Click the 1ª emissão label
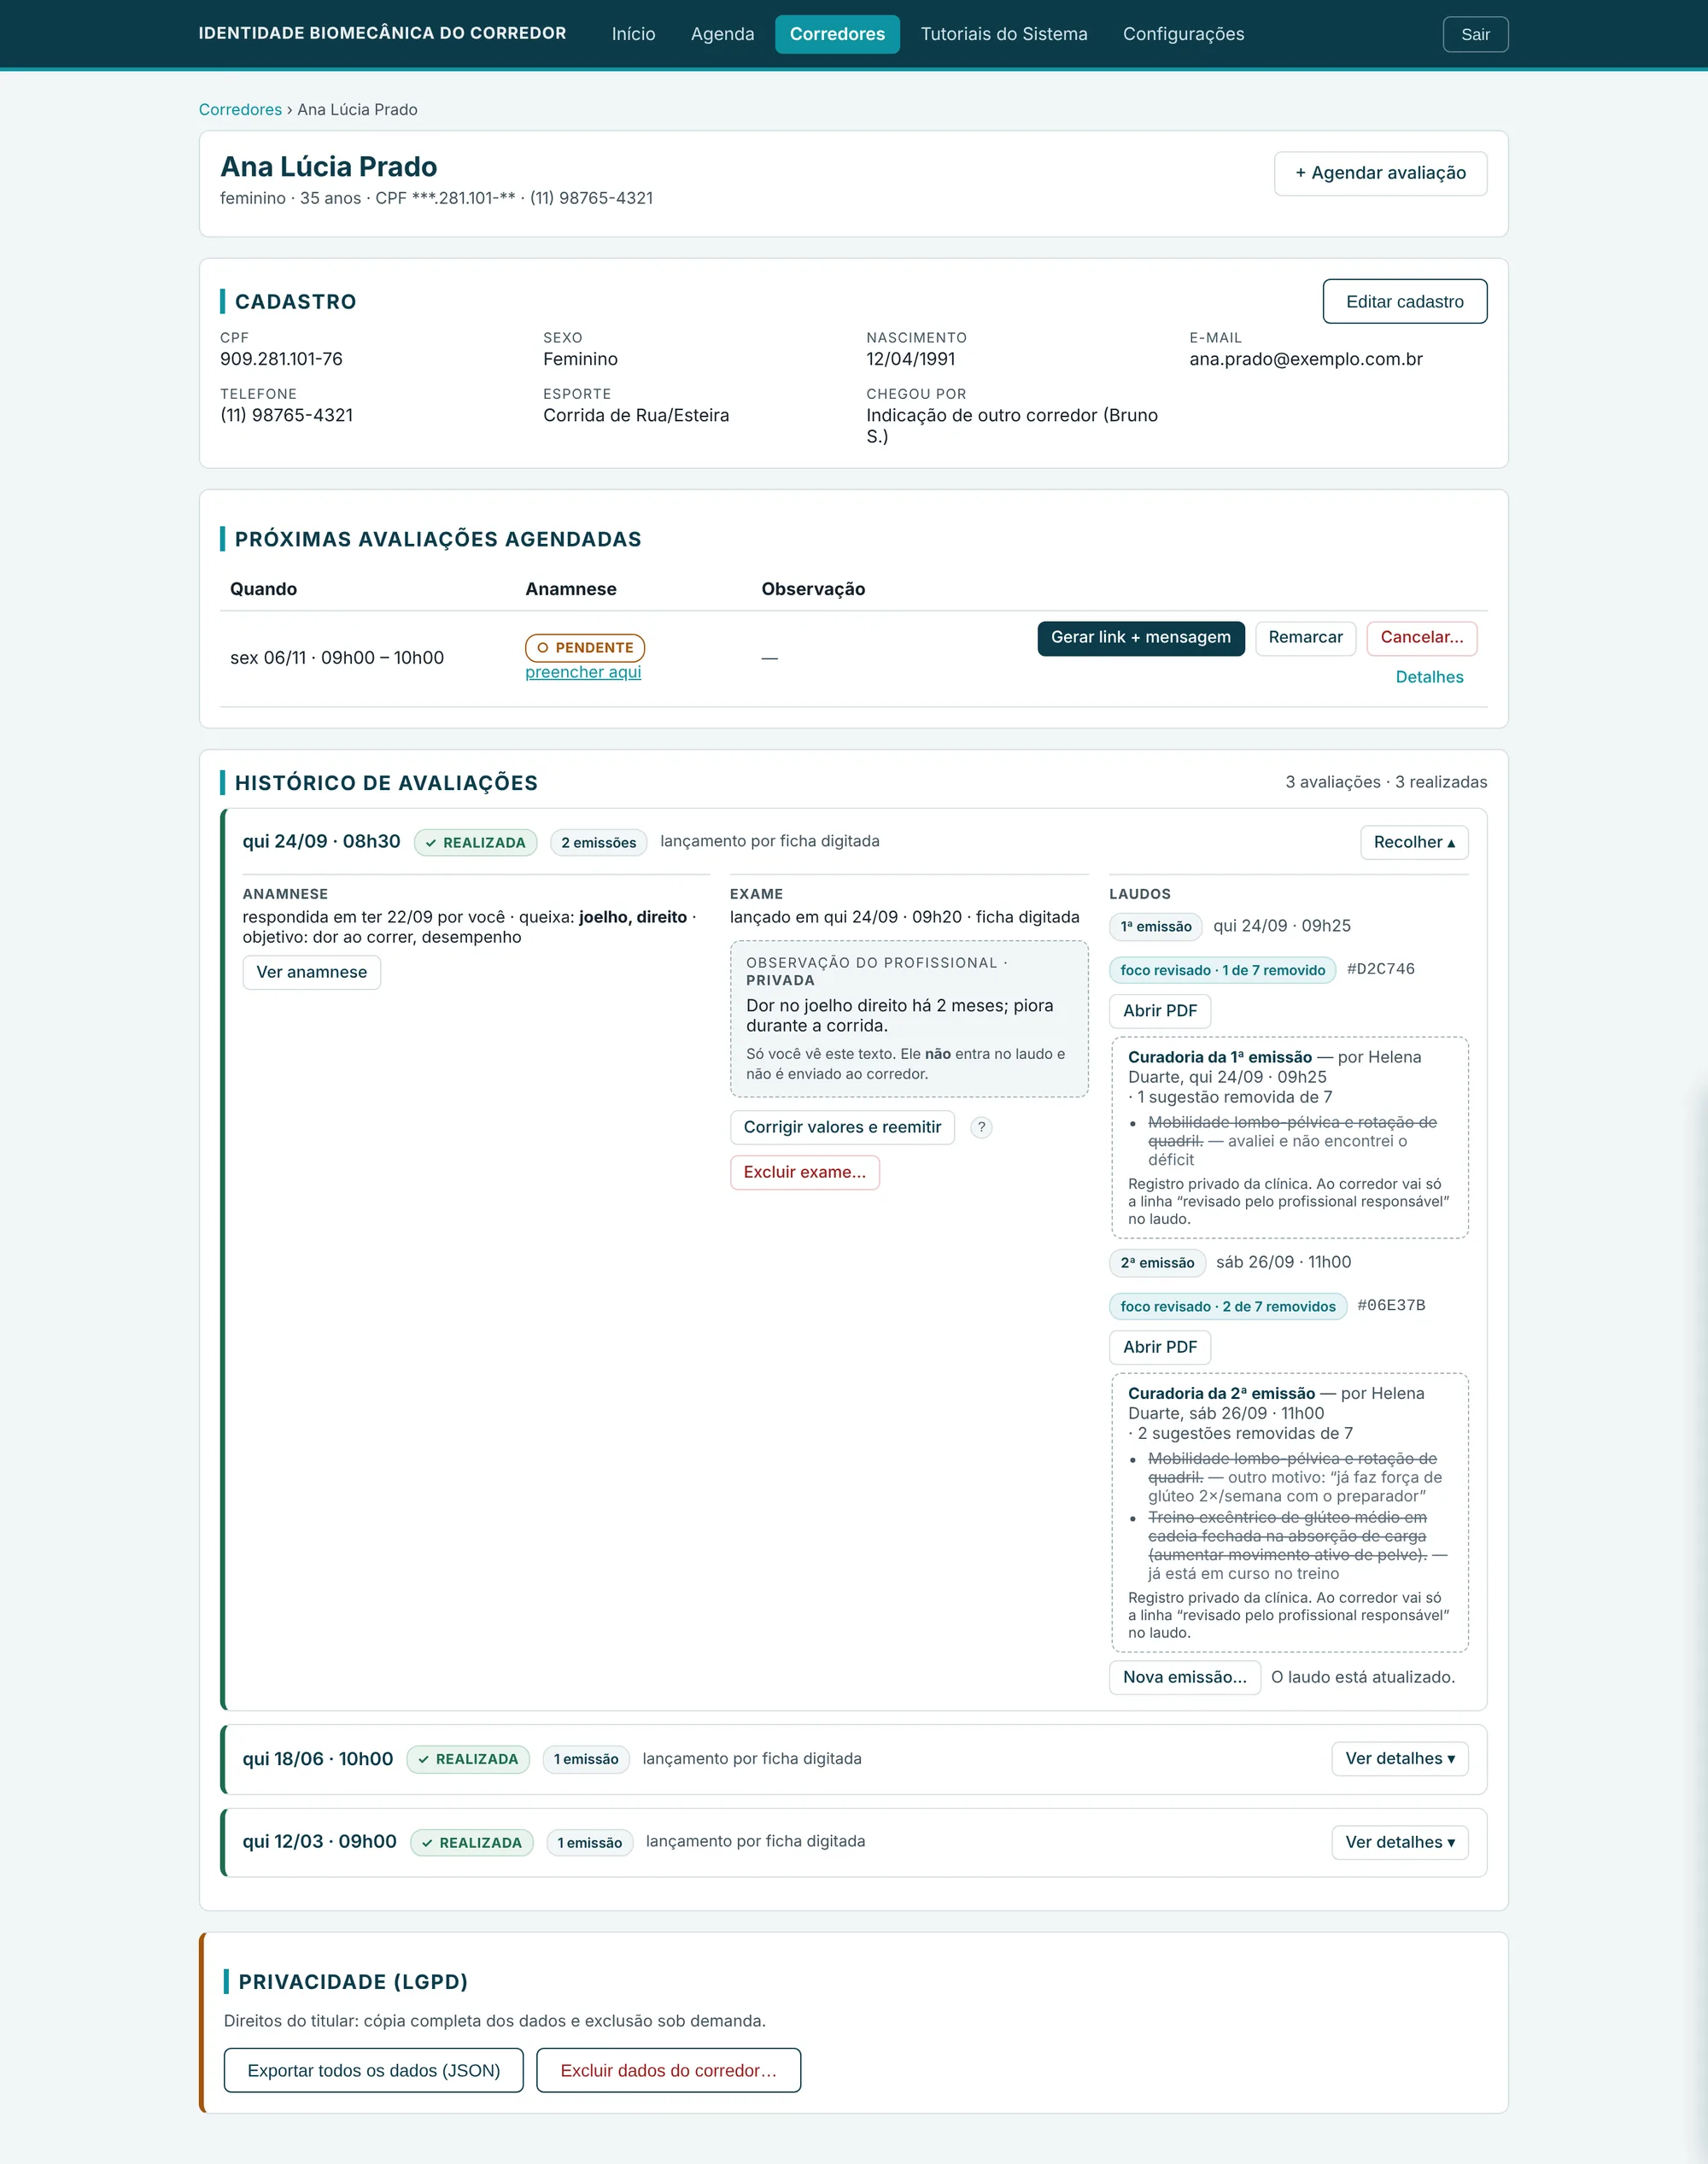 pos(1155,926)
